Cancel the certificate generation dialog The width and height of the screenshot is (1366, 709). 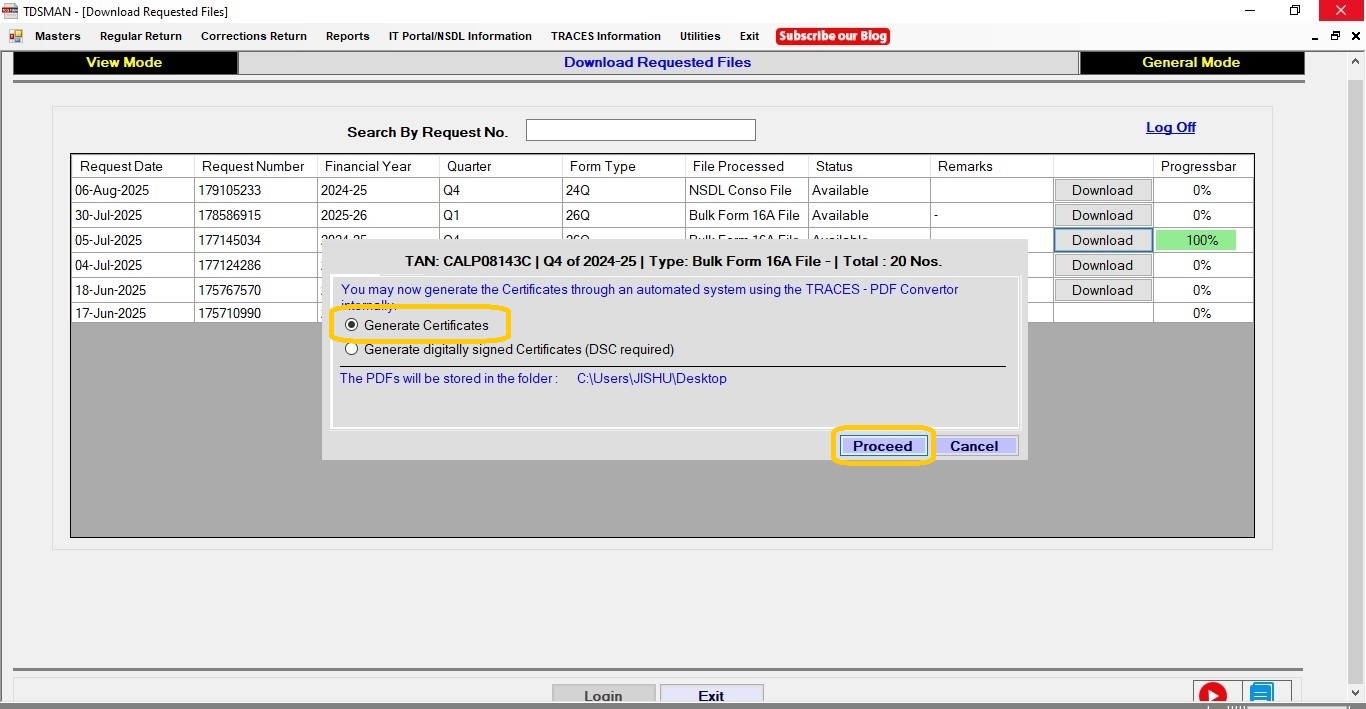tap(973, 446)
